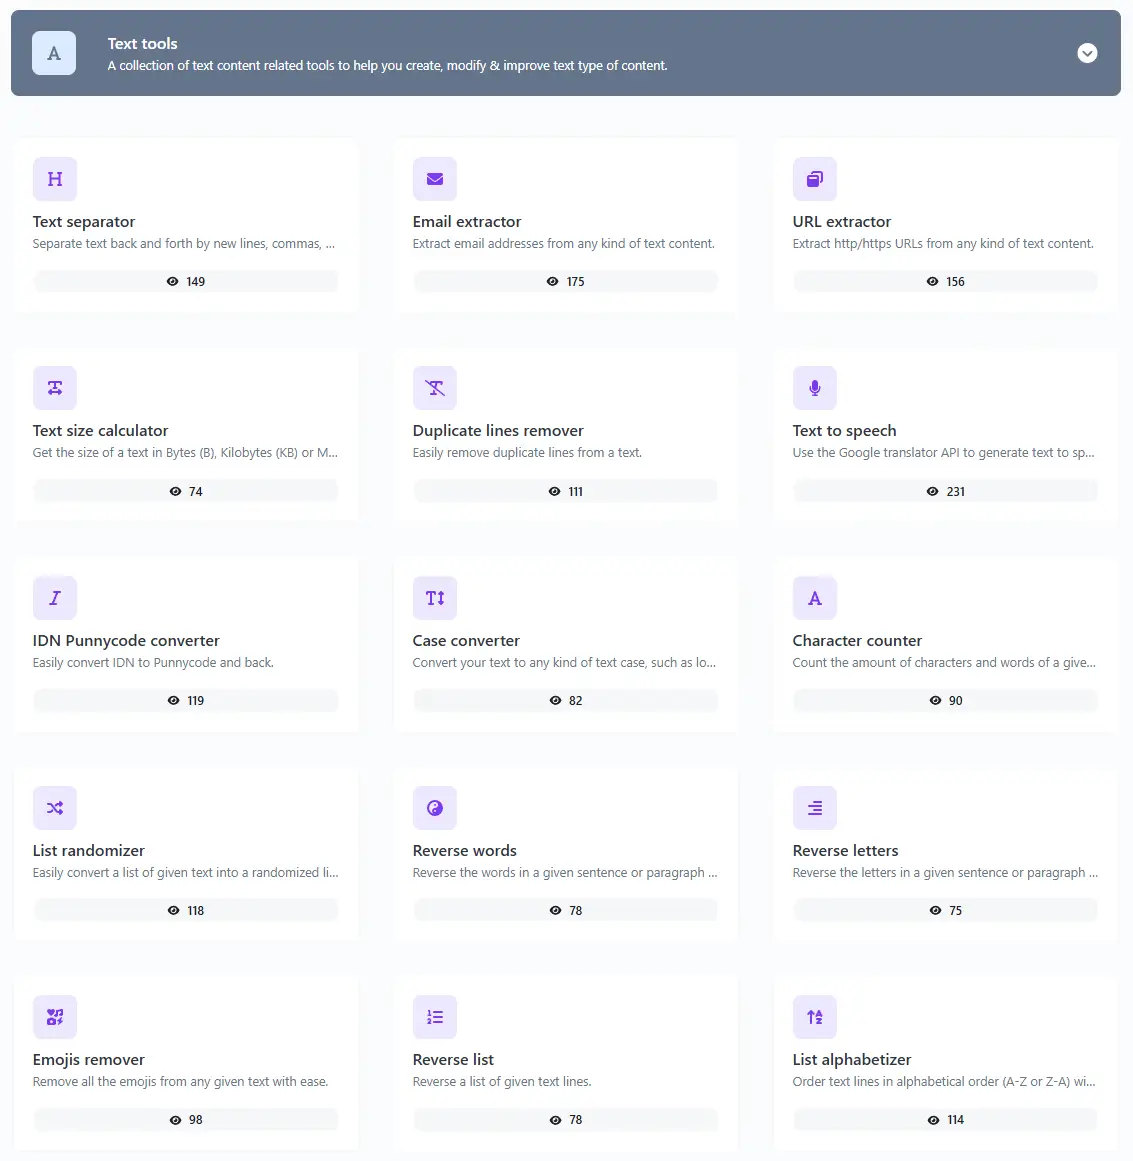This screenshot has height=1161, width=1133.
Task: Click the Text to speech microphone icon
Action: (814, 388)
